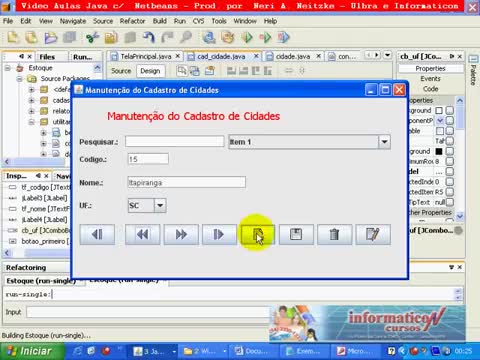Close the cad_cidade.java editor tab
The width and height of the screenshot is (480, 360).
click(256, 56)
